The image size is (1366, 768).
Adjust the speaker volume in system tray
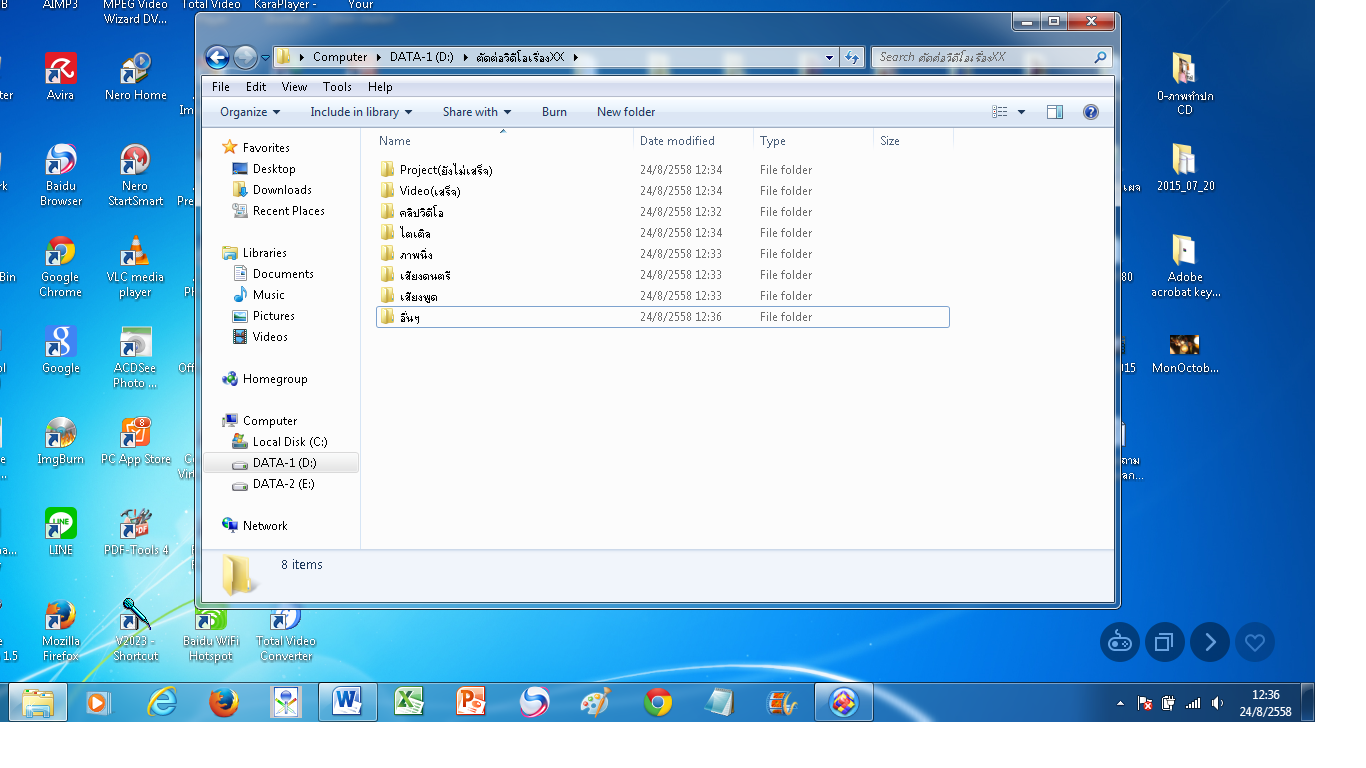click(x=1217, y=702)
